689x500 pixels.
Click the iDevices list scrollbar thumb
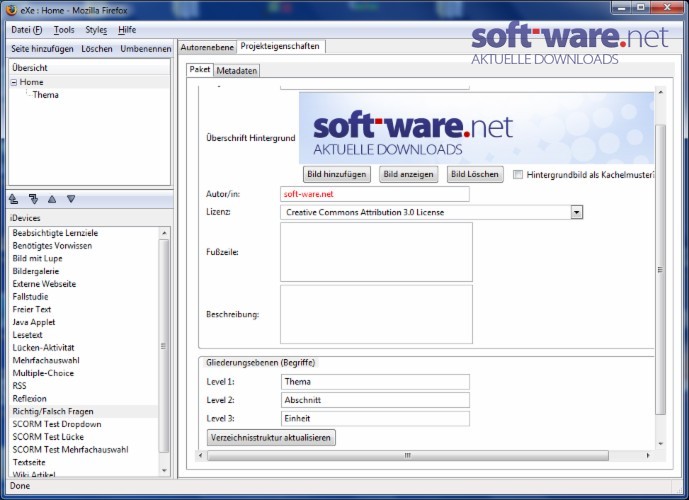163,346
